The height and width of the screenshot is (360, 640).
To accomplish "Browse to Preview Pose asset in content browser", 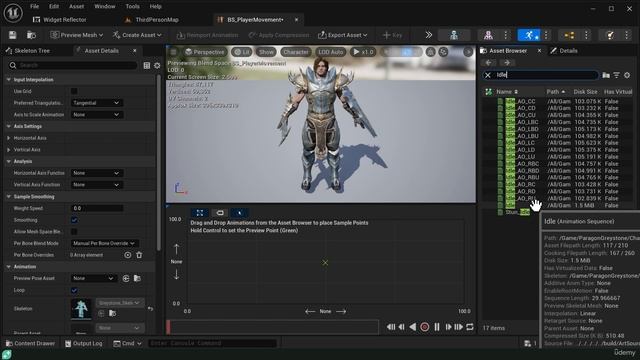I will [137, 278].
